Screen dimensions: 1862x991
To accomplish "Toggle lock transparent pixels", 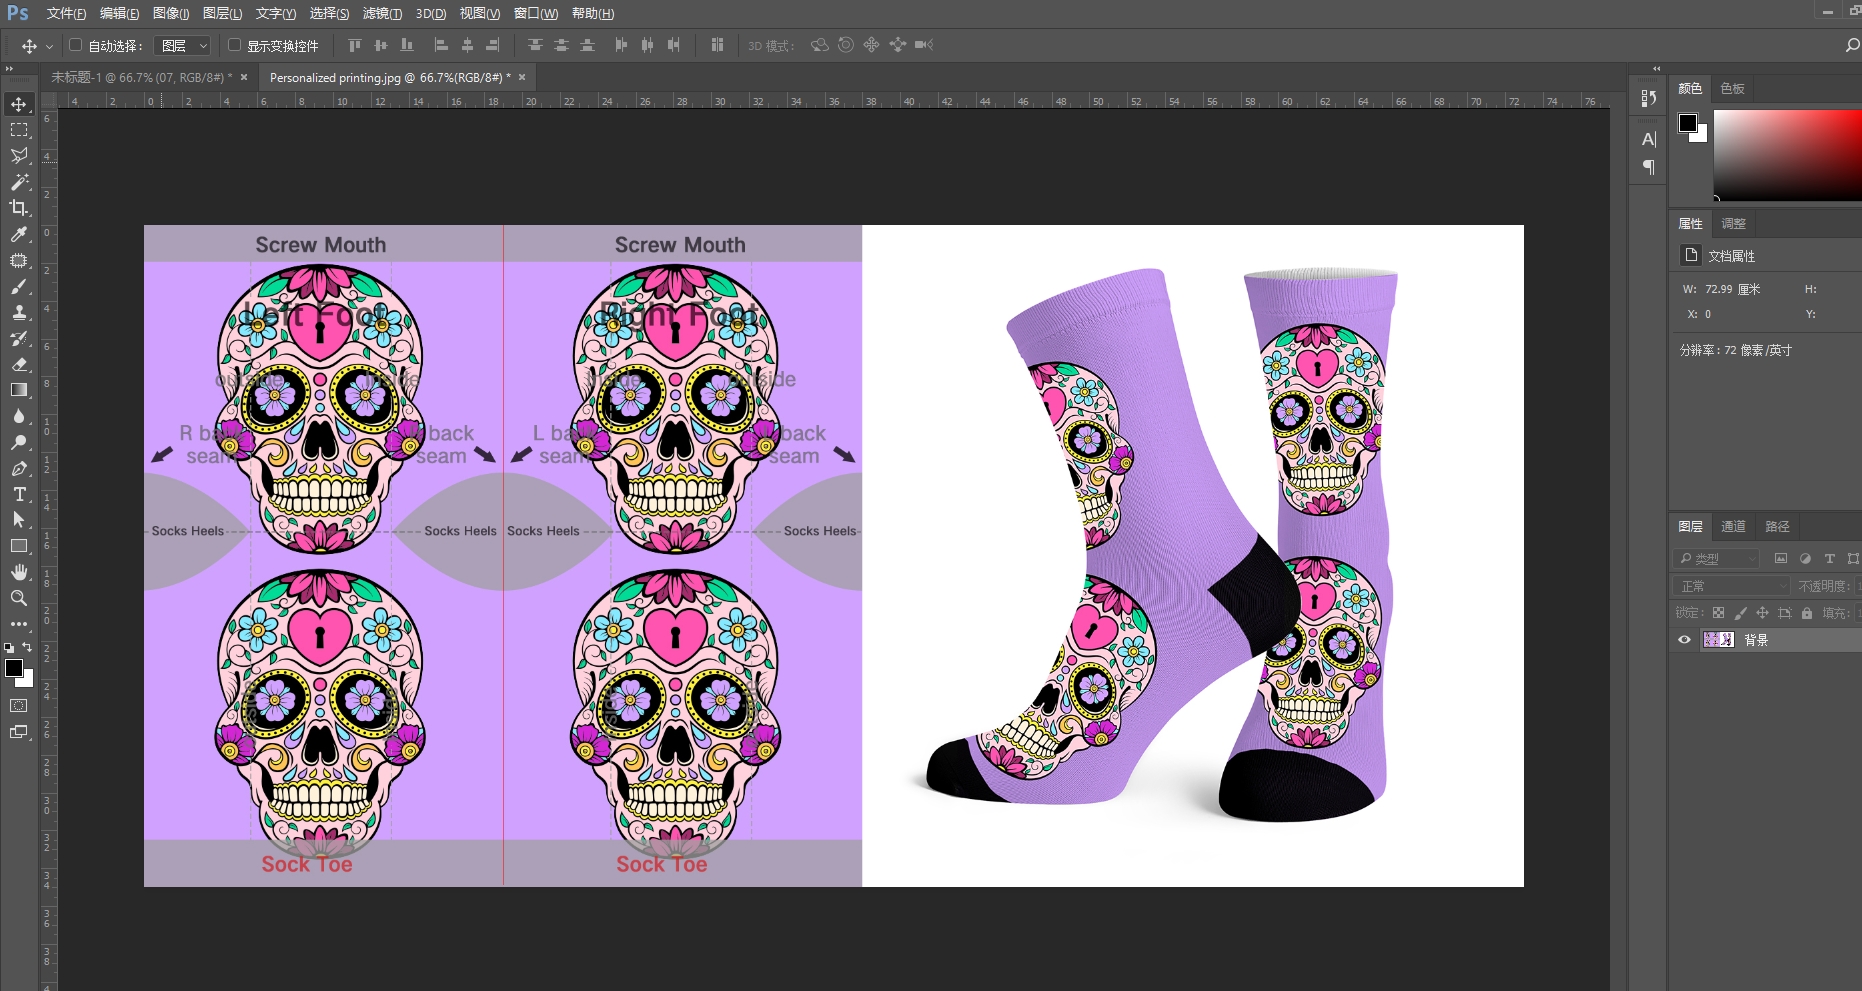I will [x=1718, y=613].
